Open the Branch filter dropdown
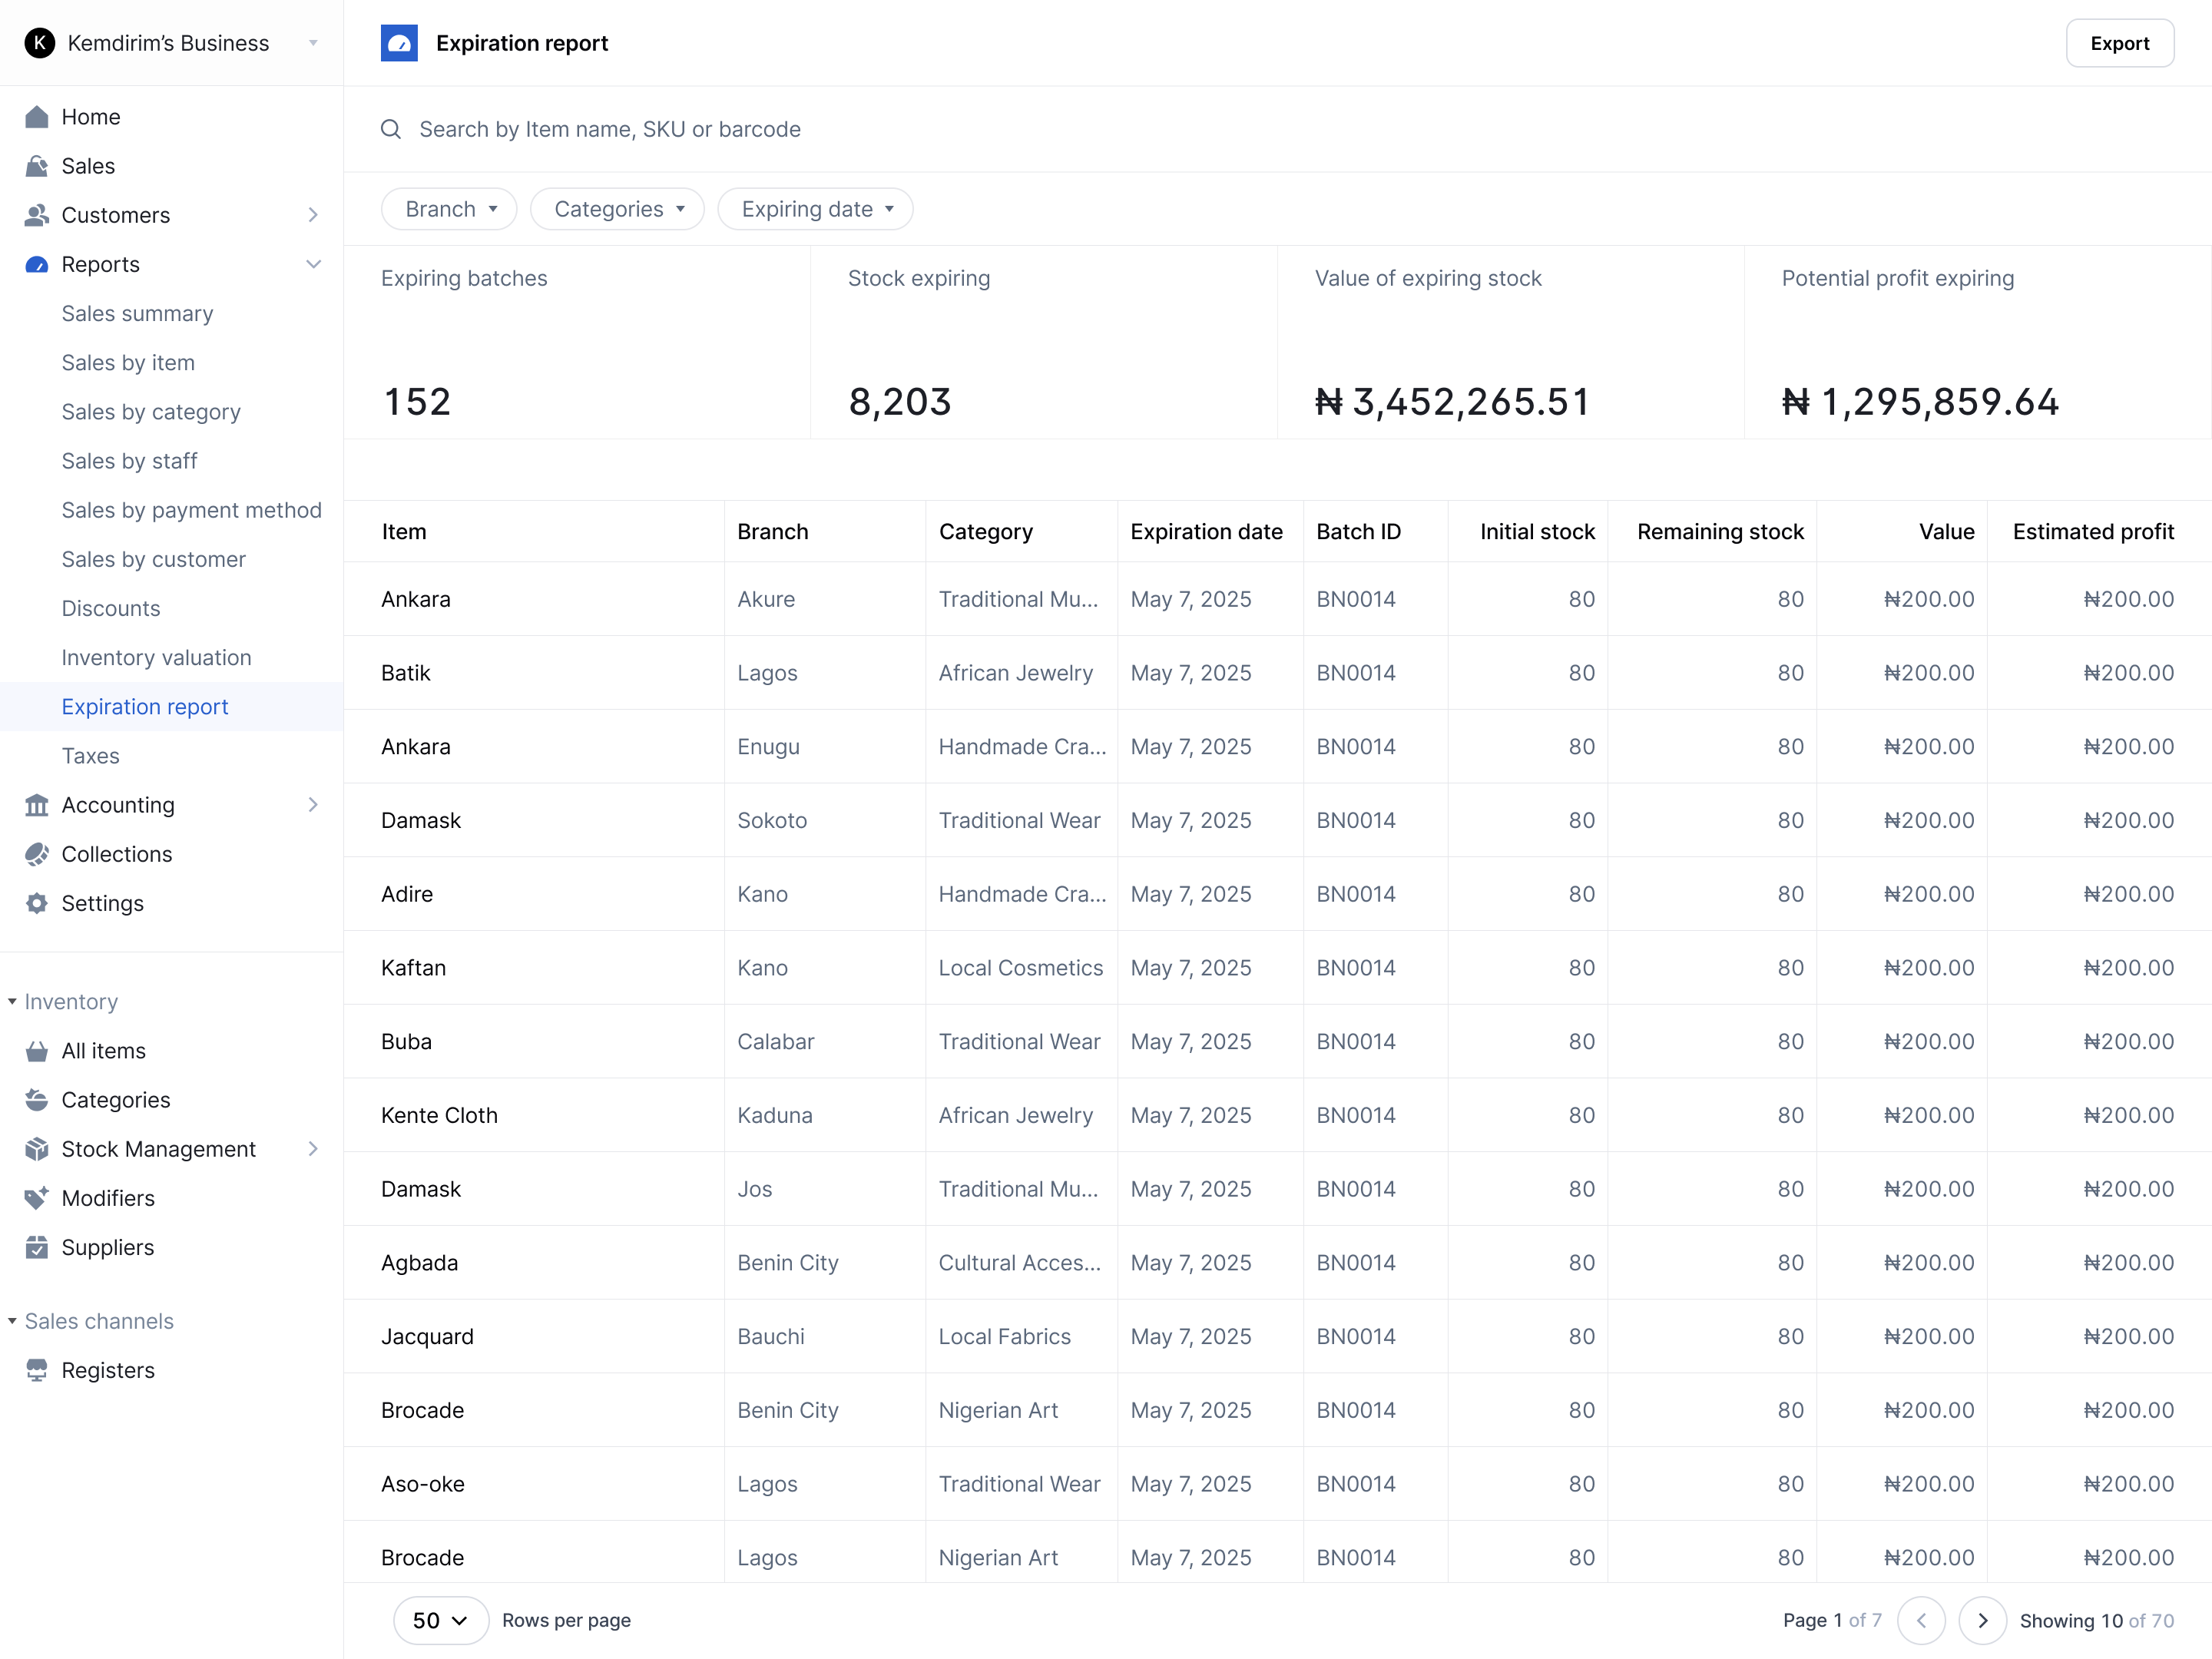The width and height of the screenshot is (2212, 1659). [449, 209]
